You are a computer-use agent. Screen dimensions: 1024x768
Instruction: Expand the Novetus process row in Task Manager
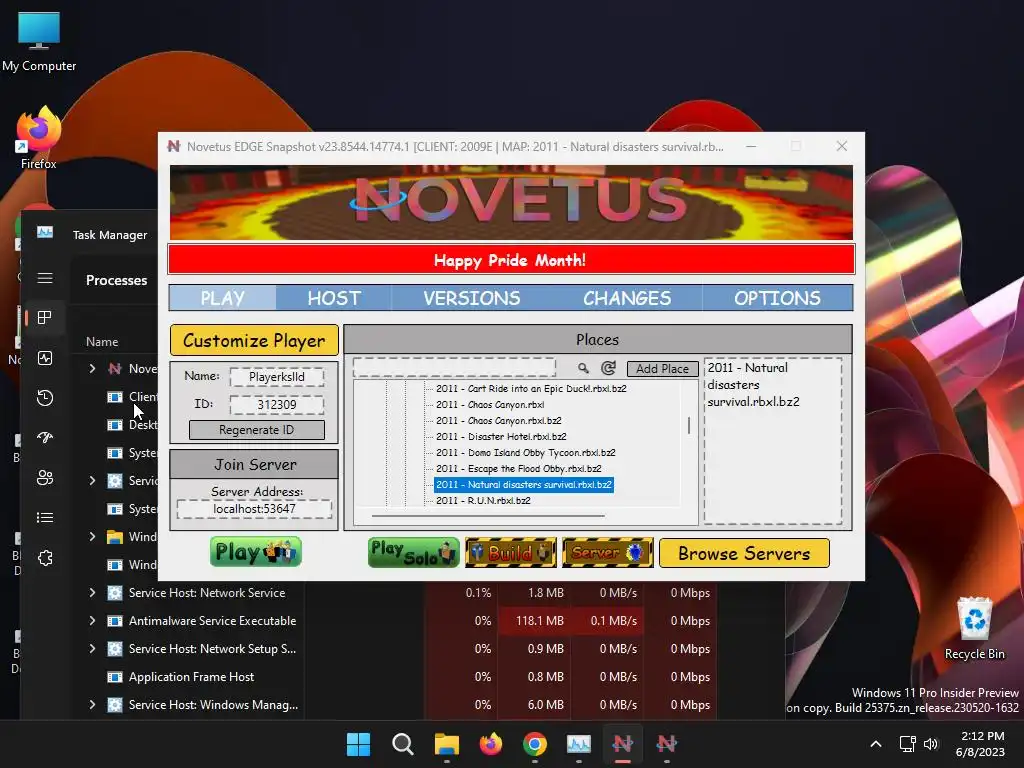click(x=92, y=368)
